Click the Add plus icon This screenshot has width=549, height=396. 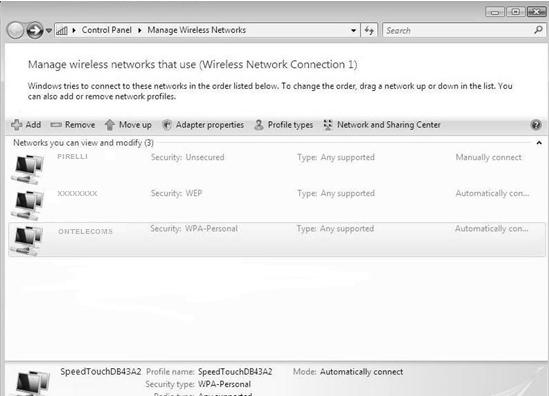tap(16, 125)
